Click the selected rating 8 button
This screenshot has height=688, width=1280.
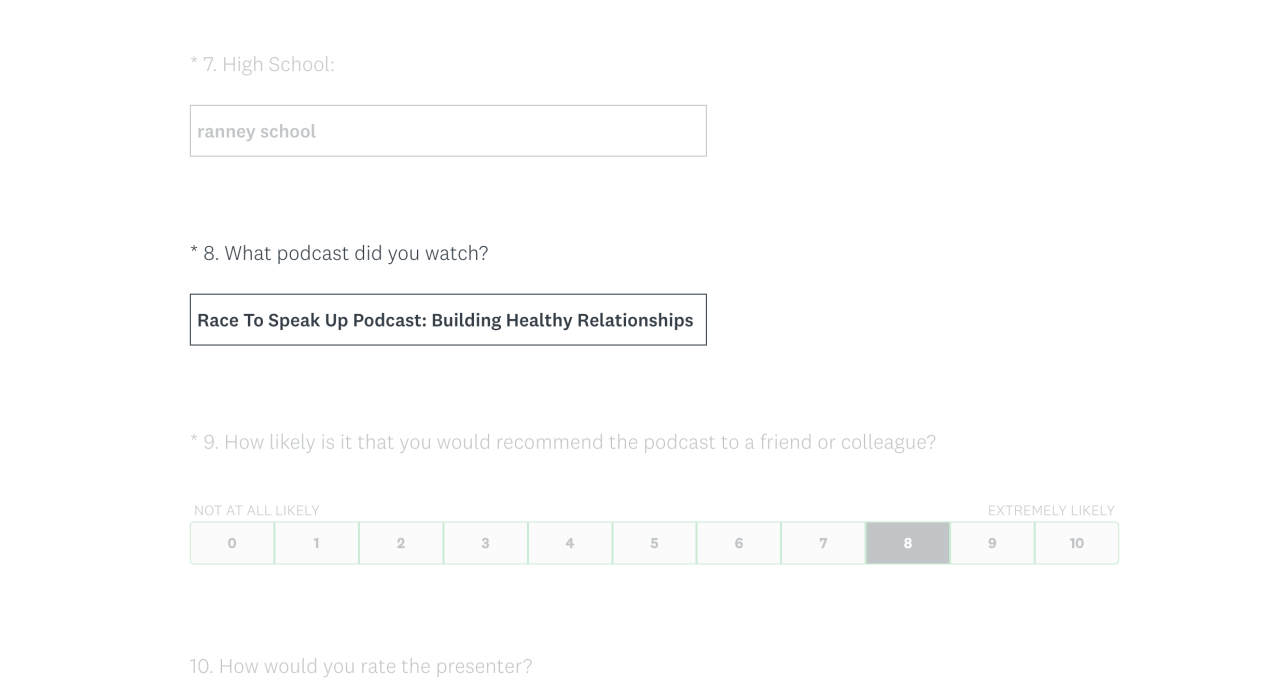click(x=908, y=543)
